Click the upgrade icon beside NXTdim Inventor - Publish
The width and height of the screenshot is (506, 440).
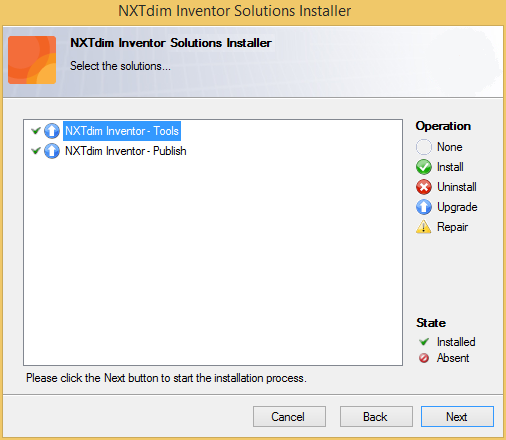click(x=52, y=151)
